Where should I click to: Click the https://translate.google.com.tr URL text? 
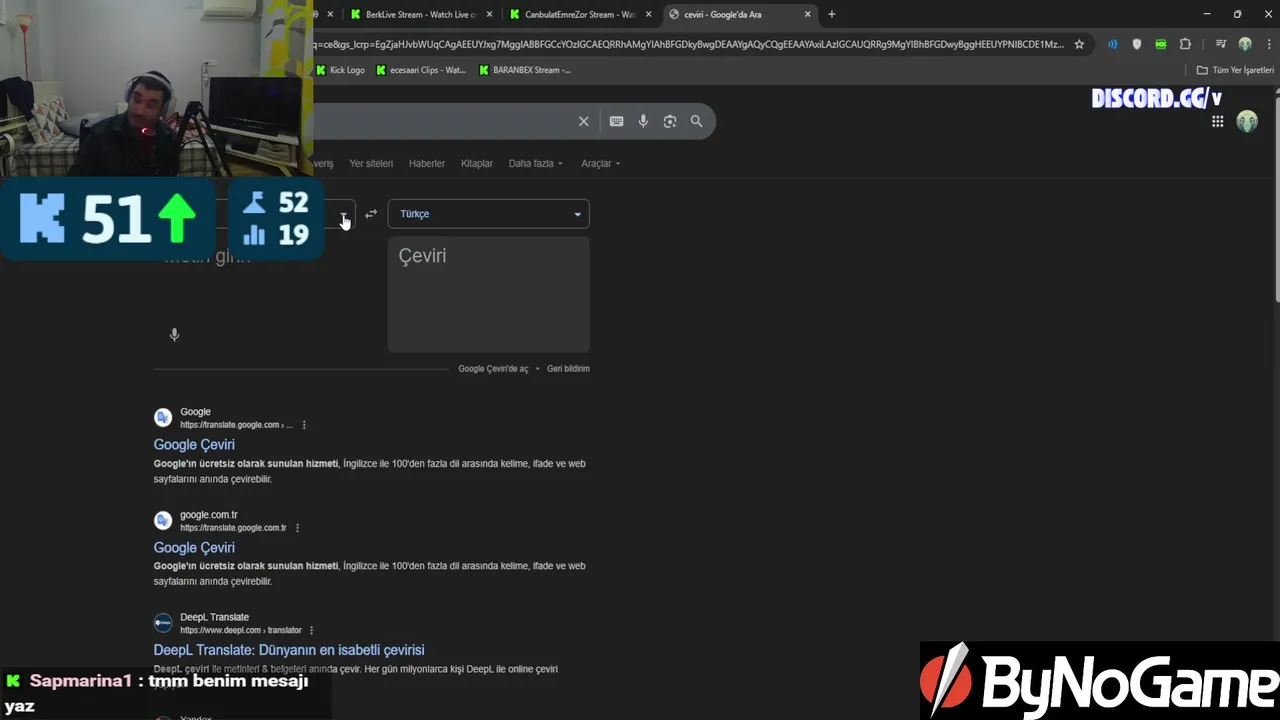tap(233, 528)
